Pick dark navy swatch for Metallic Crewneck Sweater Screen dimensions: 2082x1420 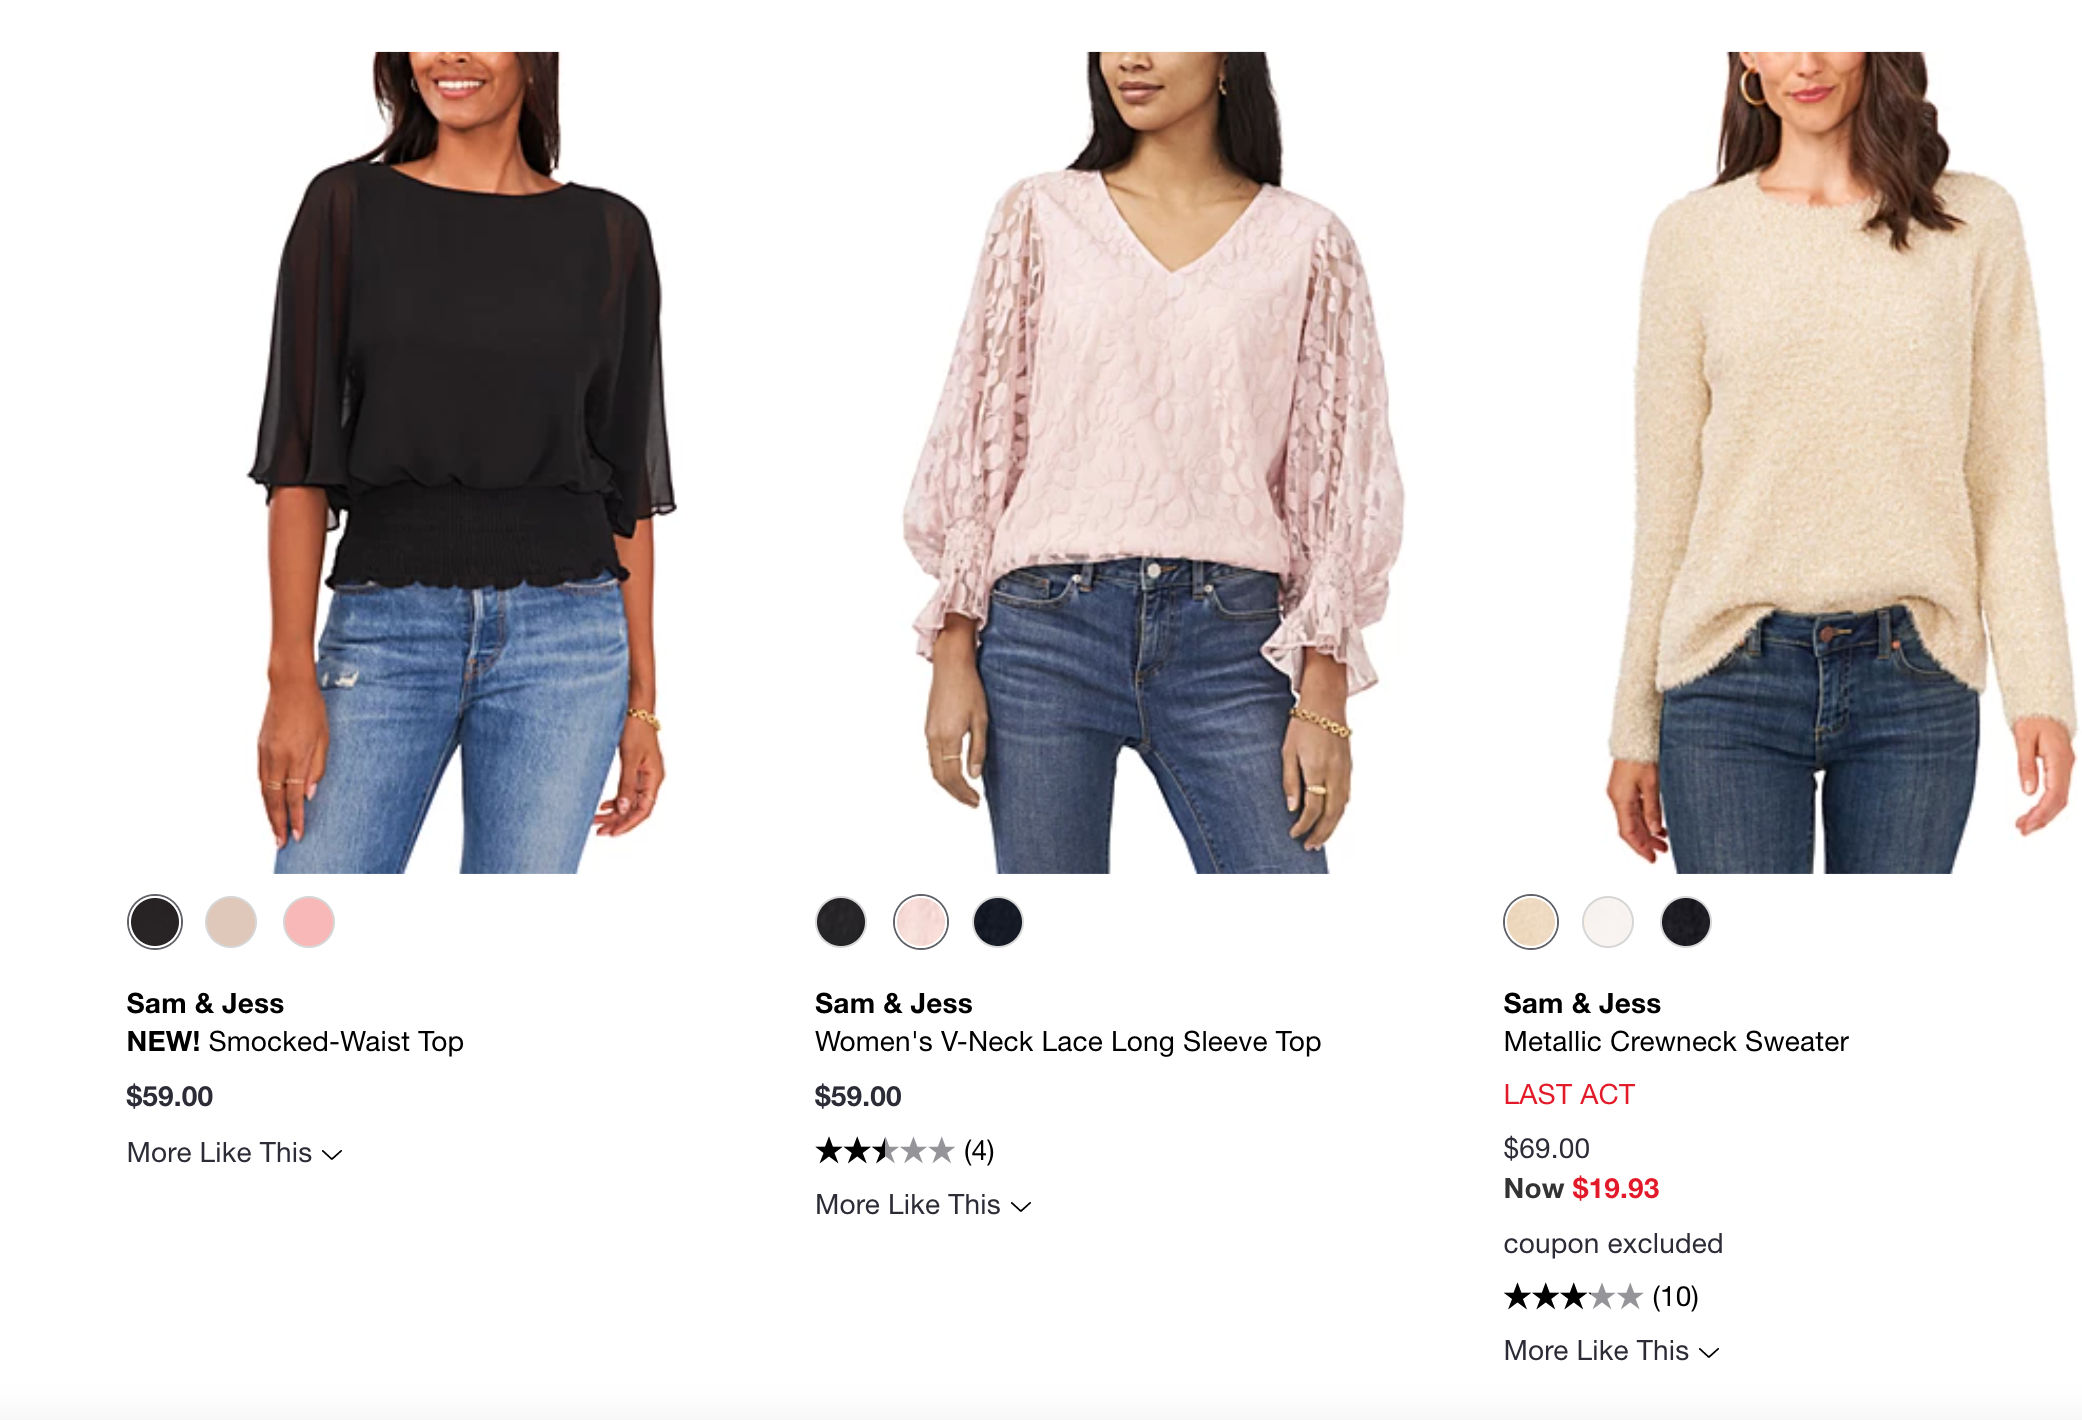[x=1686, y=921]
